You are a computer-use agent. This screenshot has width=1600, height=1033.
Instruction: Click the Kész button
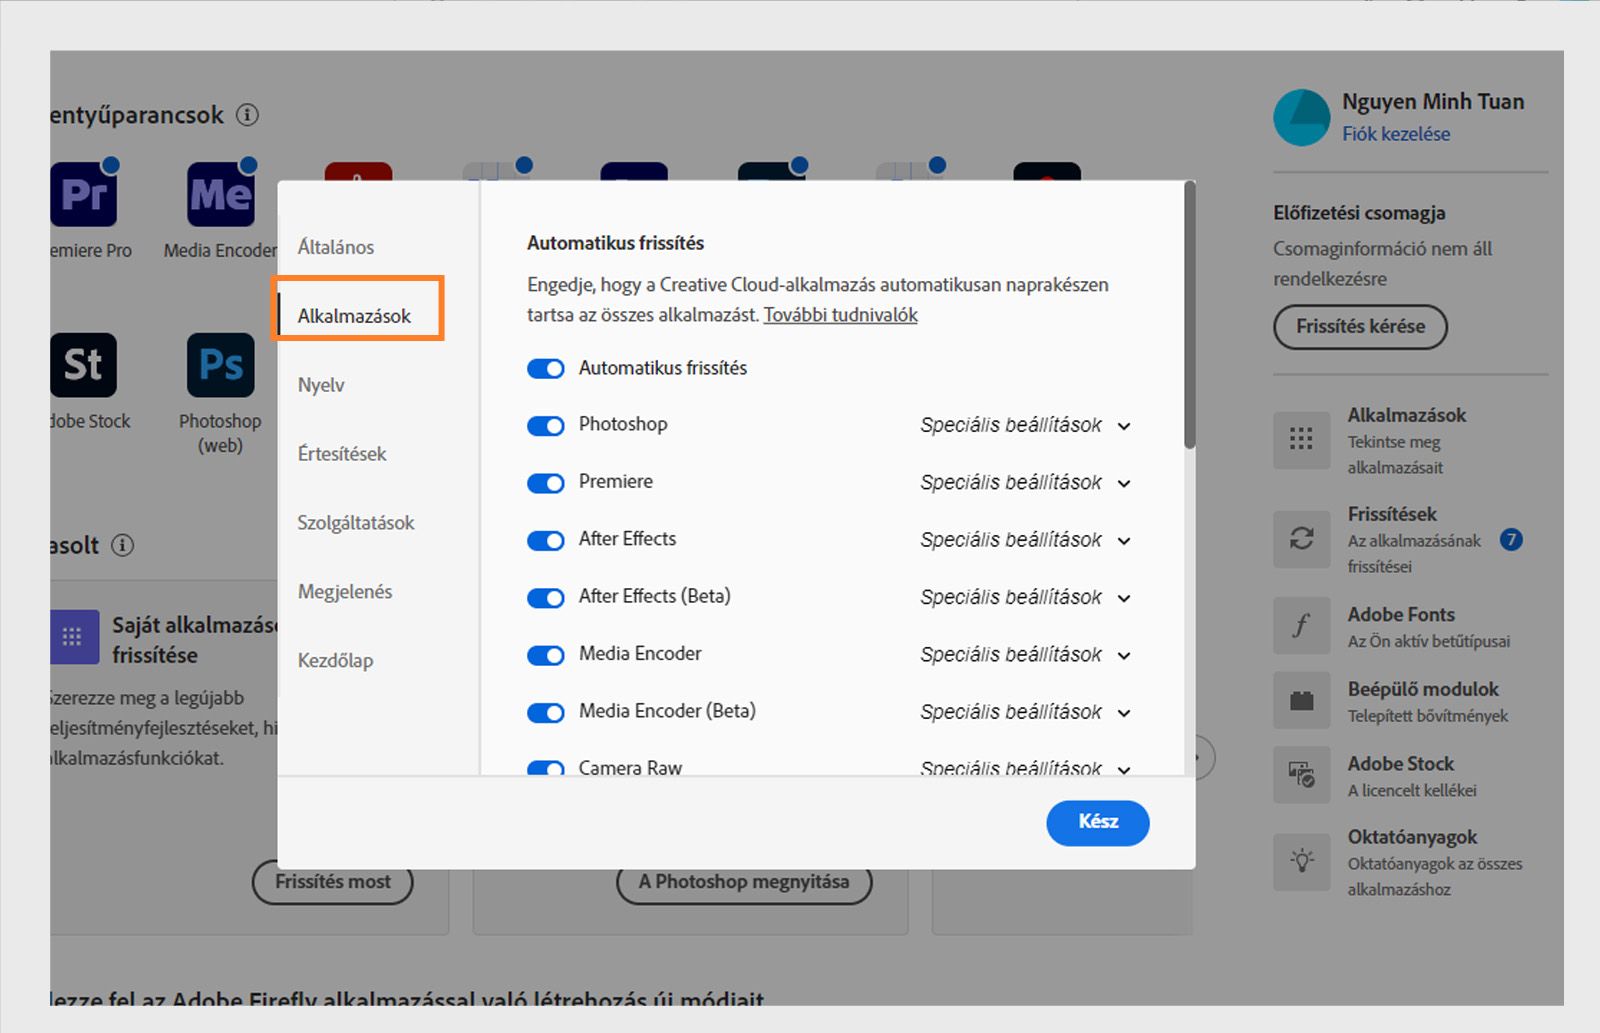[1098, 822]
